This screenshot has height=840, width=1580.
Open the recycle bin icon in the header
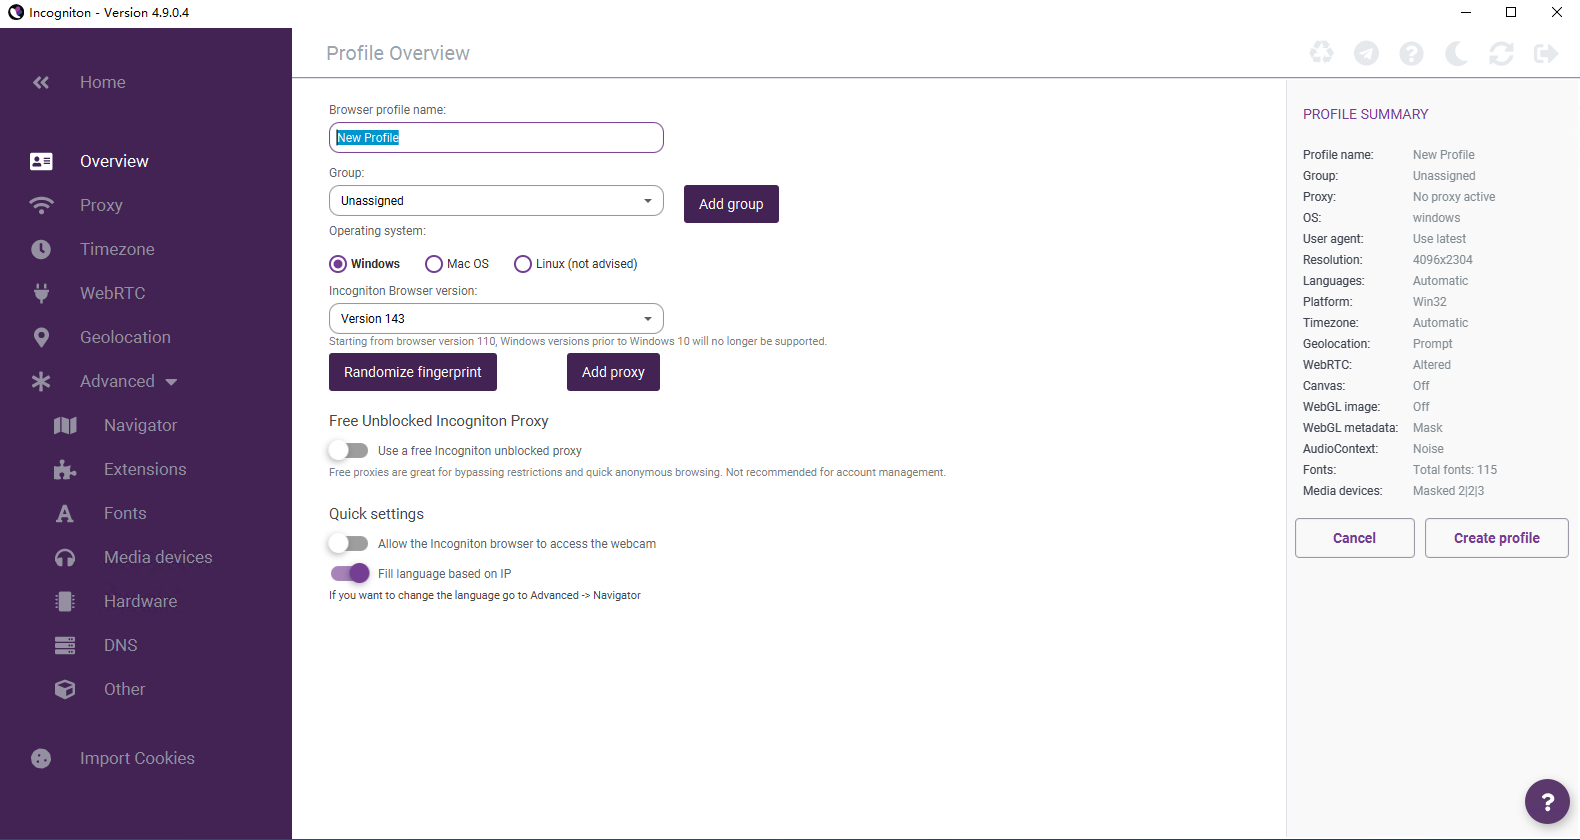[x=1321, y=53]
